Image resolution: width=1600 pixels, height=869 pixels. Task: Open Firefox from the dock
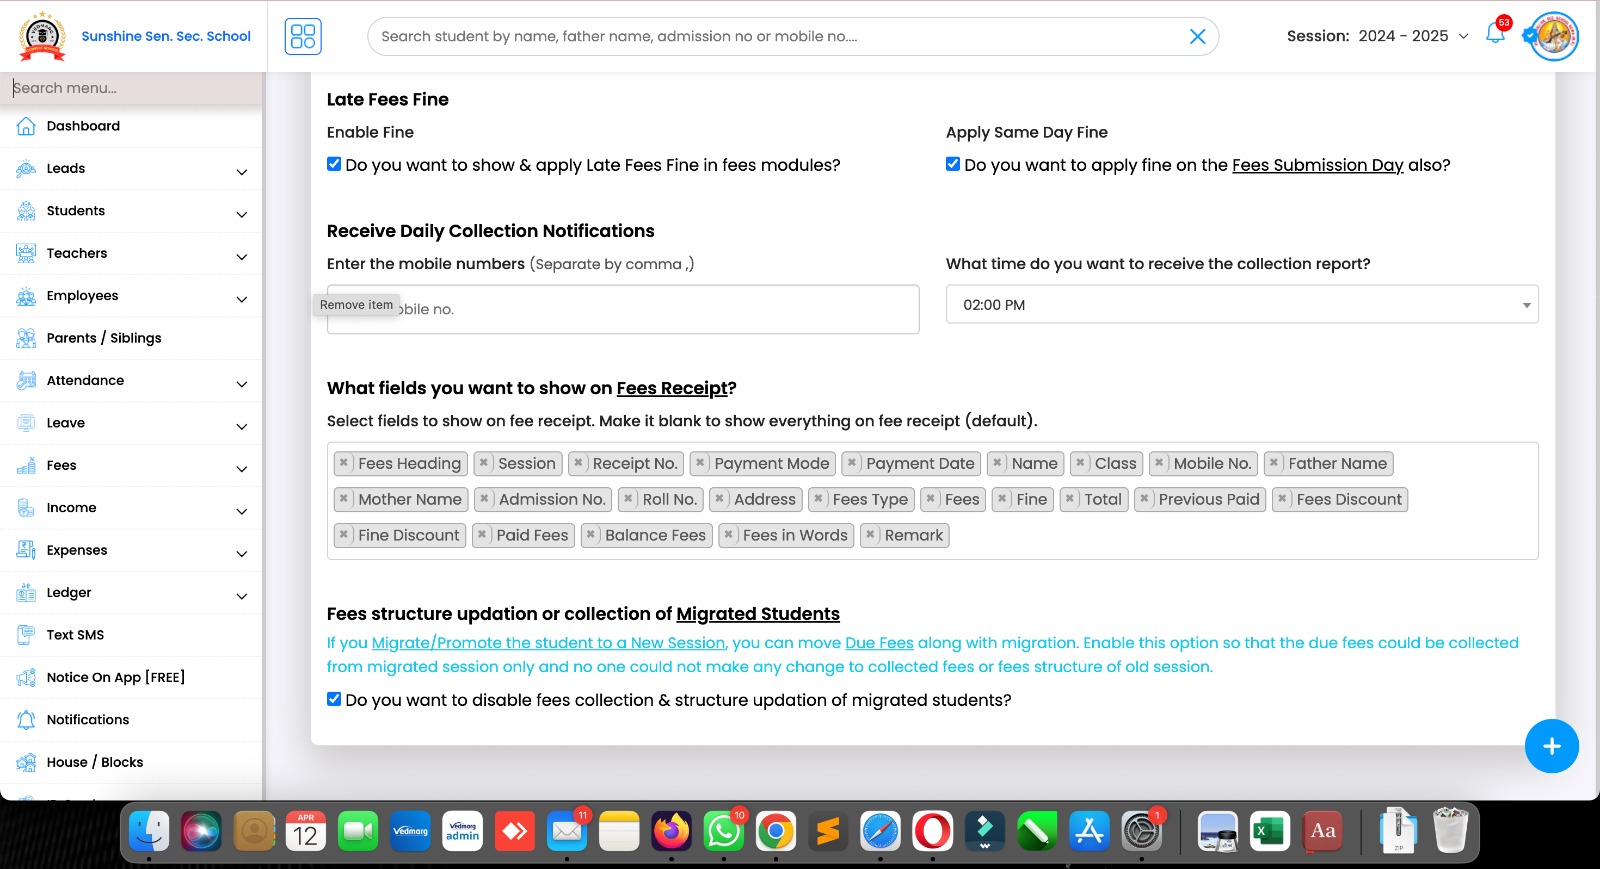pyautogui.click(x=671, y=831)
